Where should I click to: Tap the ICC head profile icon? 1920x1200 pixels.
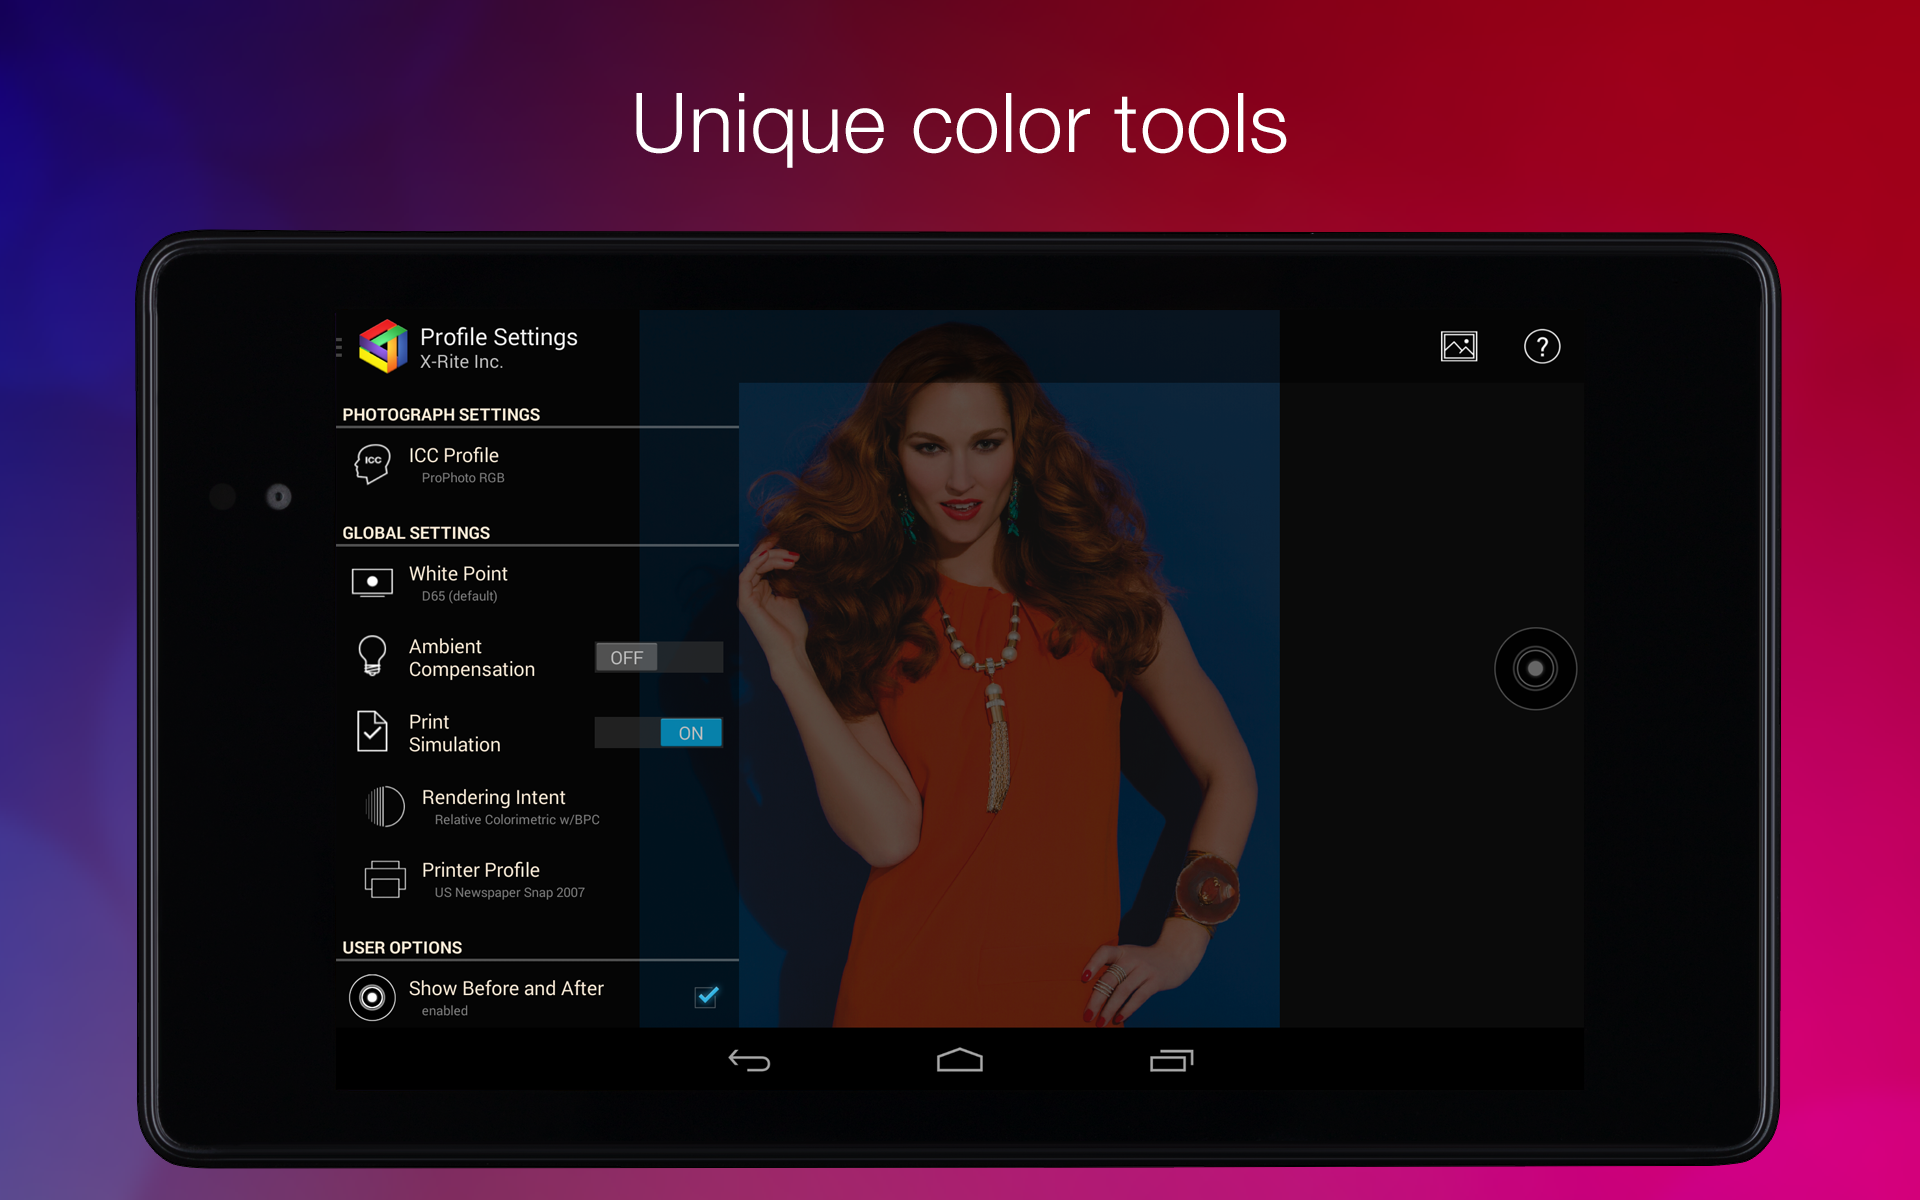tap(372, 465)
